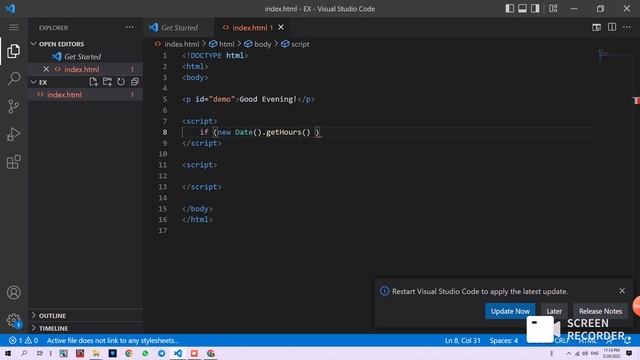Close the index.html editor tab

pos(281,27)
